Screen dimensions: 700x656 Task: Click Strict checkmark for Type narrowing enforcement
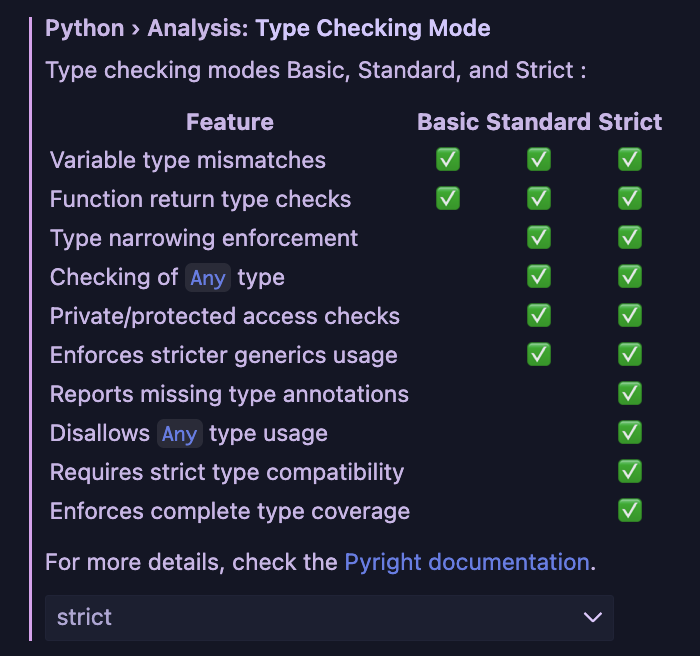630,238
